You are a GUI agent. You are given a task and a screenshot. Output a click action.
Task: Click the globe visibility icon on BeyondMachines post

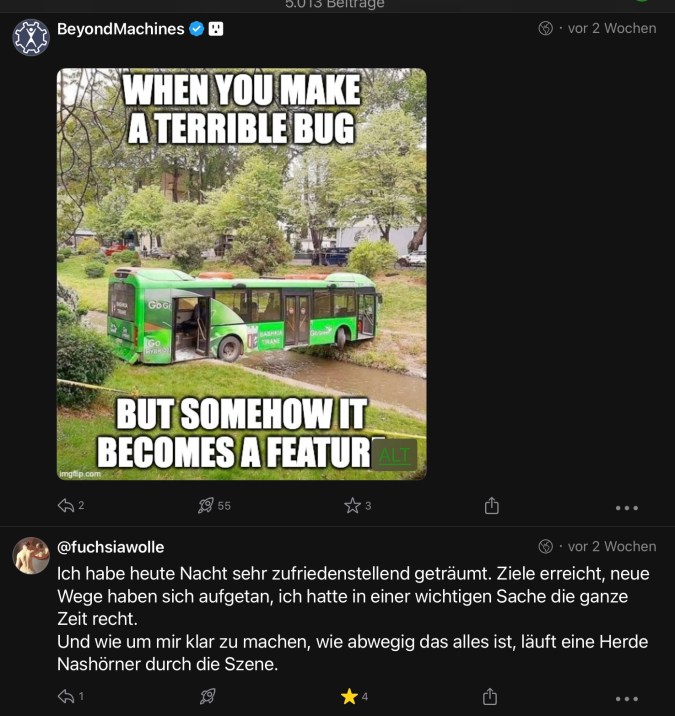[x=545, y=29]
